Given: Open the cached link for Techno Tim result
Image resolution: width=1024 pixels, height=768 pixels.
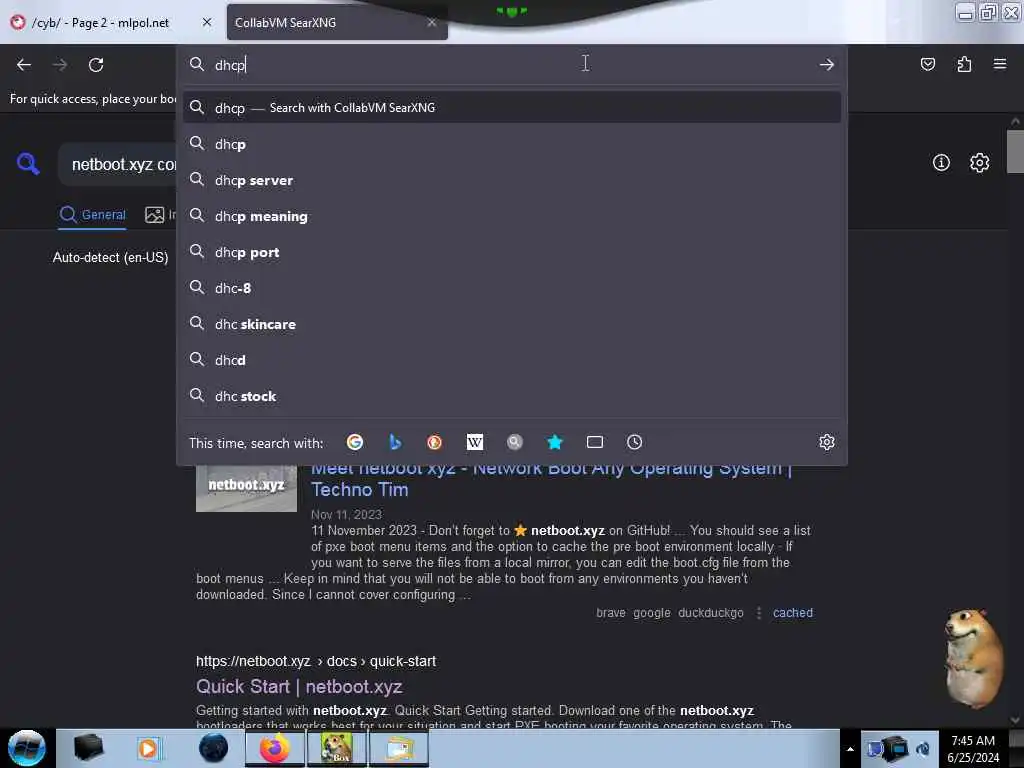Looking at the screenshot, I should 793,613.
